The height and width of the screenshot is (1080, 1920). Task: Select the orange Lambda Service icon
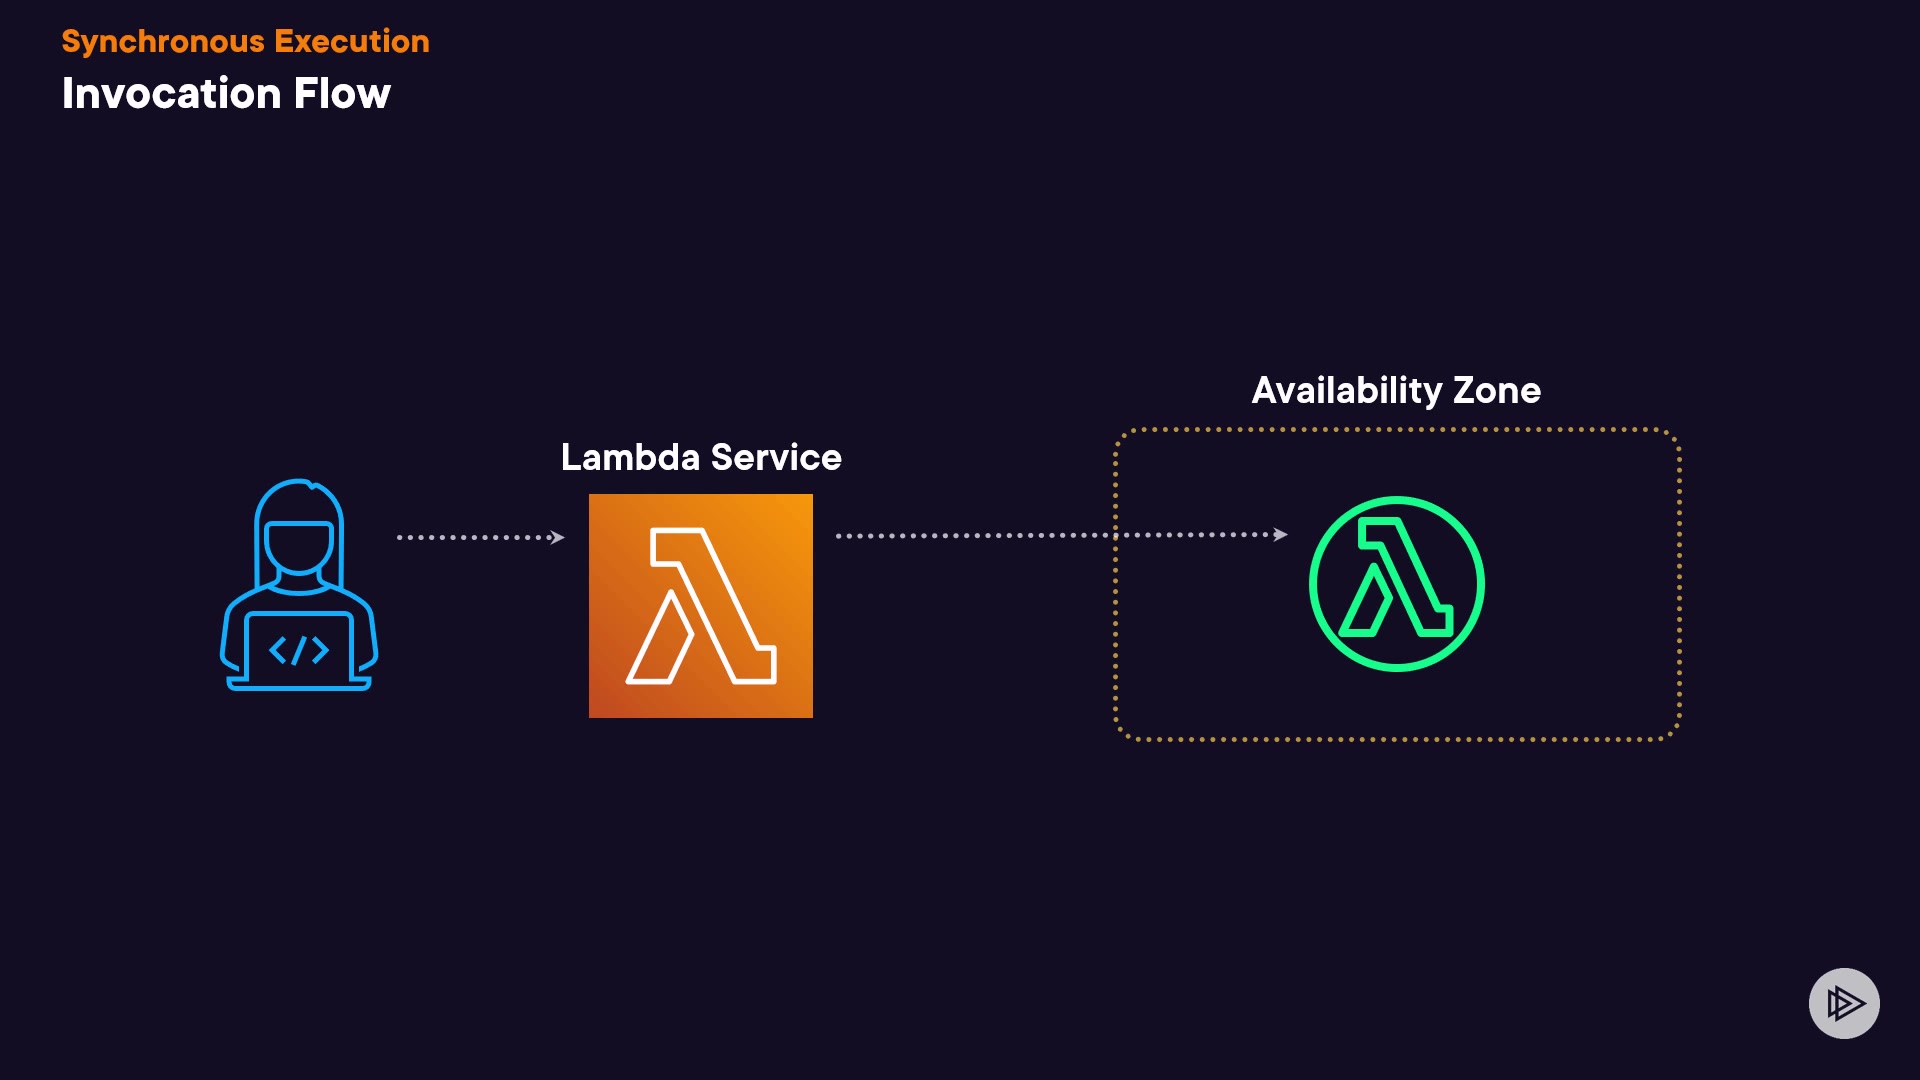click(700, 606)
